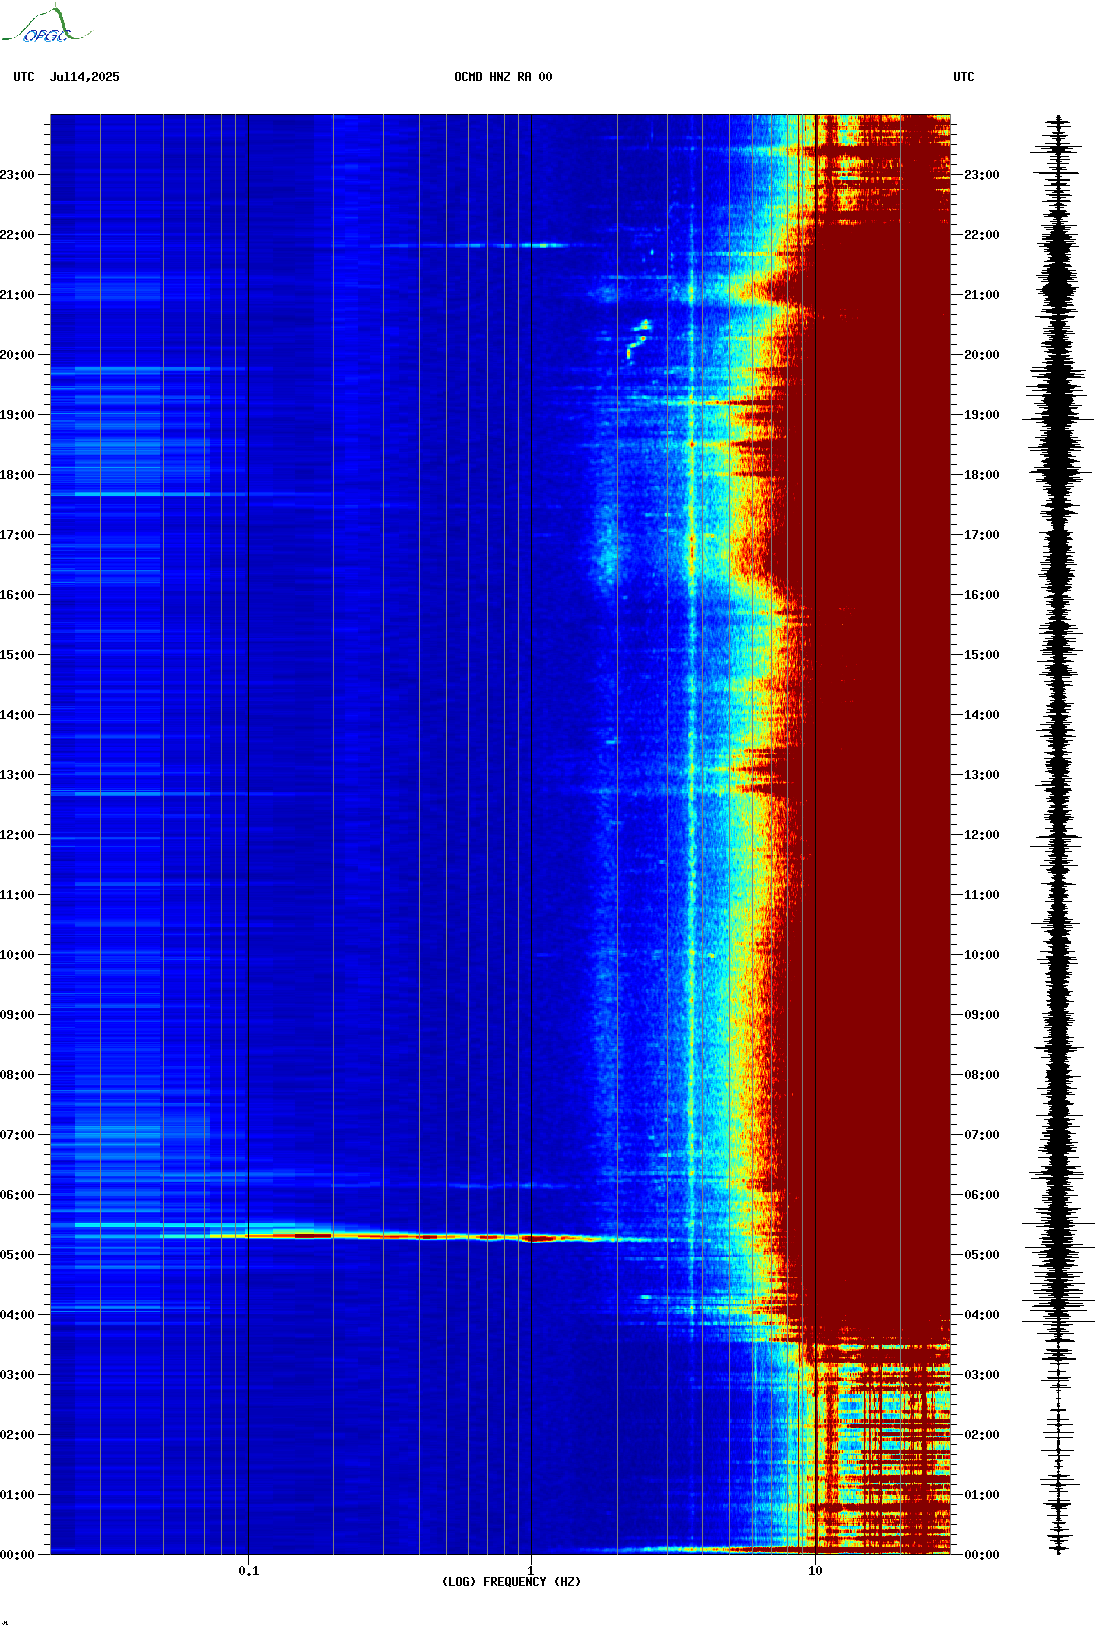Click the right-side 00:00 time label
Viewport: 1102px width, 1634px height.
point(982,1555)
